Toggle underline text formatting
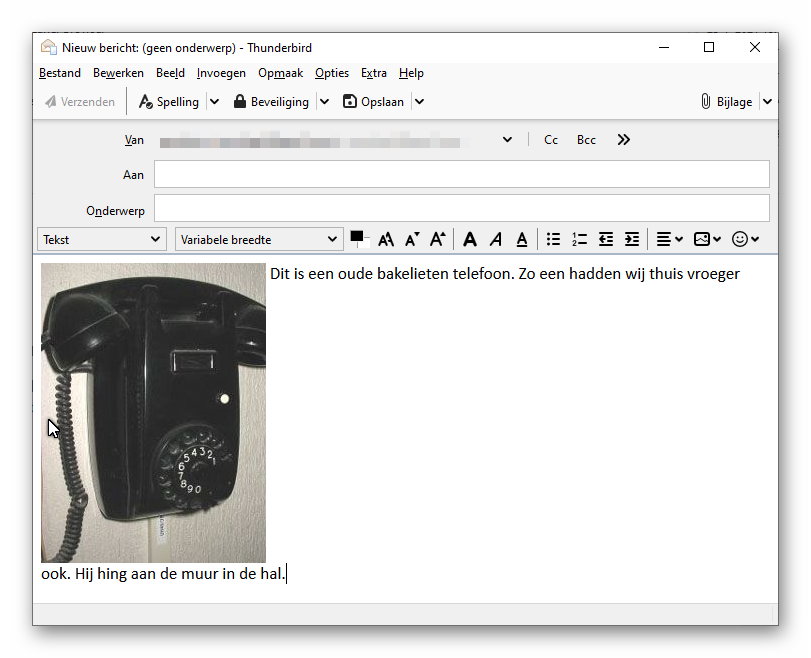This screenshot has height=658, width=811. [522, 240]
